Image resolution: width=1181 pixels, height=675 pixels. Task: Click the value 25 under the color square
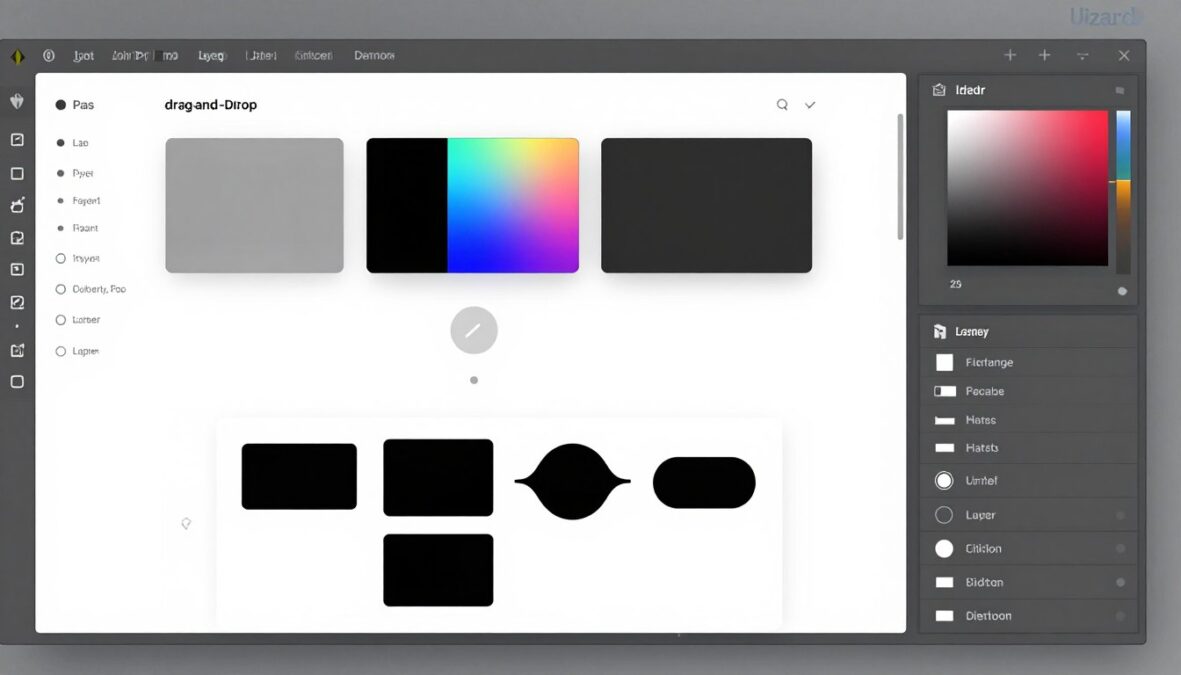956,285
